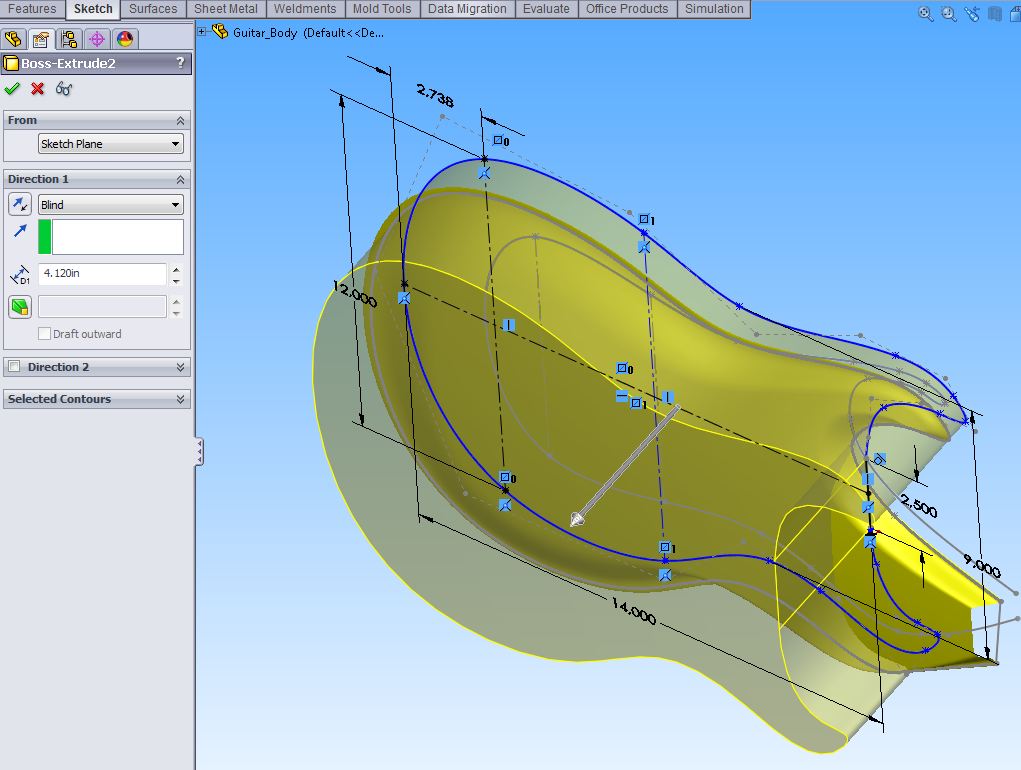The width and height of the screenshot is (1021, 770).
Task: Switch to the Features tab
Action: (33, 9)
